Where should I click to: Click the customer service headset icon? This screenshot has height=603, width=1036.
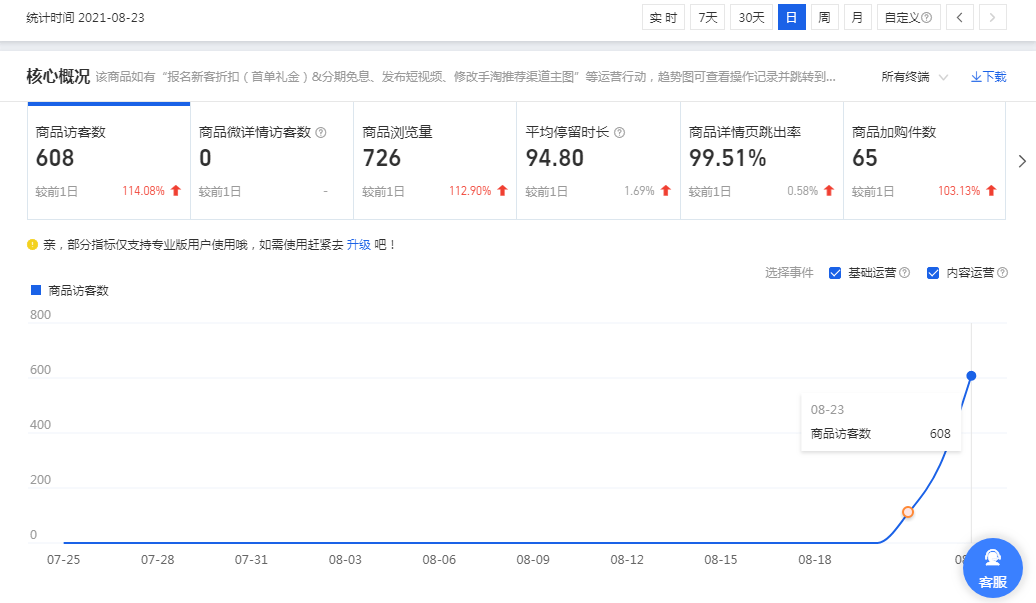[x=992, y=559]
